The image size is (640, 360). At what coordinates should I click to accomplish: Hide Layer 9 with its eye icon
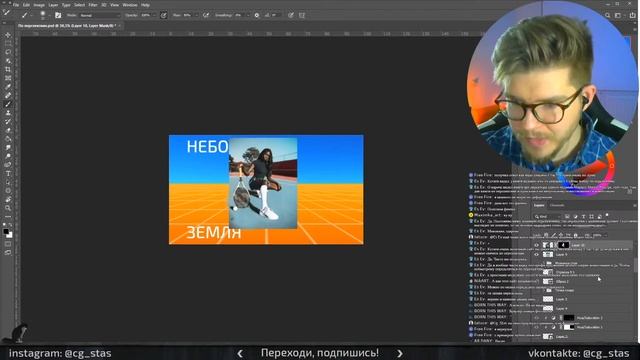click(536, 254)
